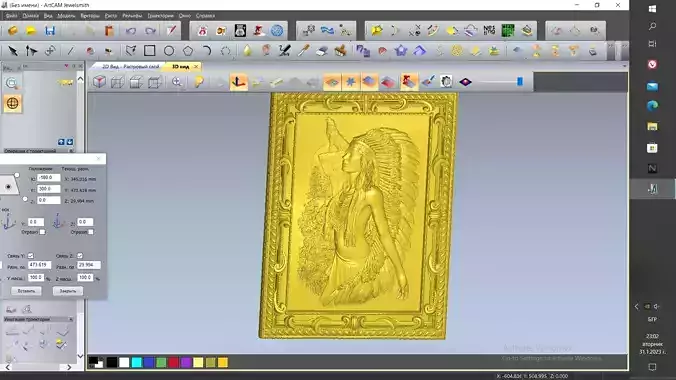Switch to the 2D Вид tab
This screenshot has width=676, height=380.
tap(130, 66)
